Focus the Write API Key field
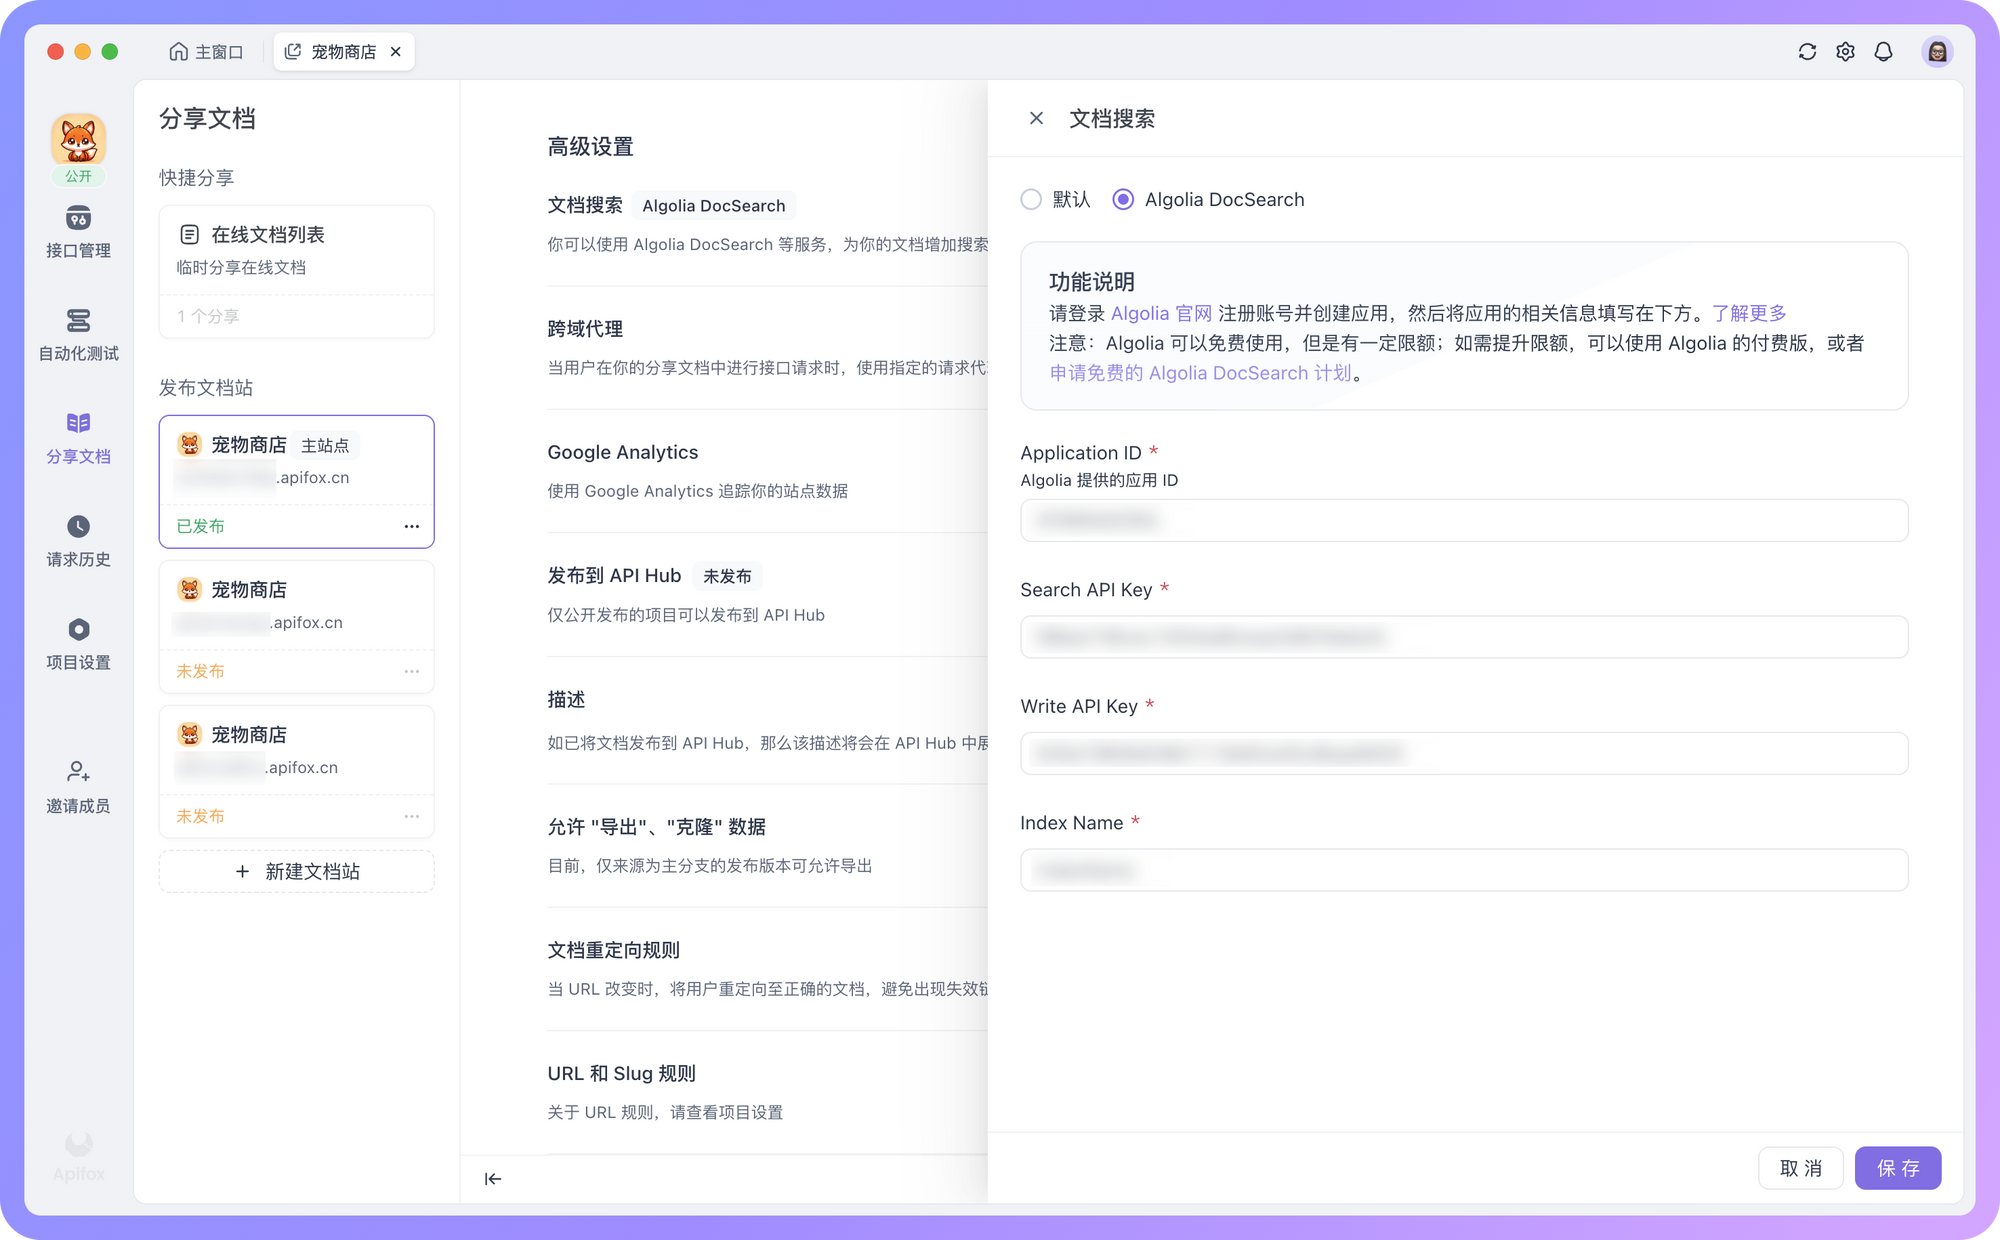The image size is (2000, 1240). click(1464, 753)
